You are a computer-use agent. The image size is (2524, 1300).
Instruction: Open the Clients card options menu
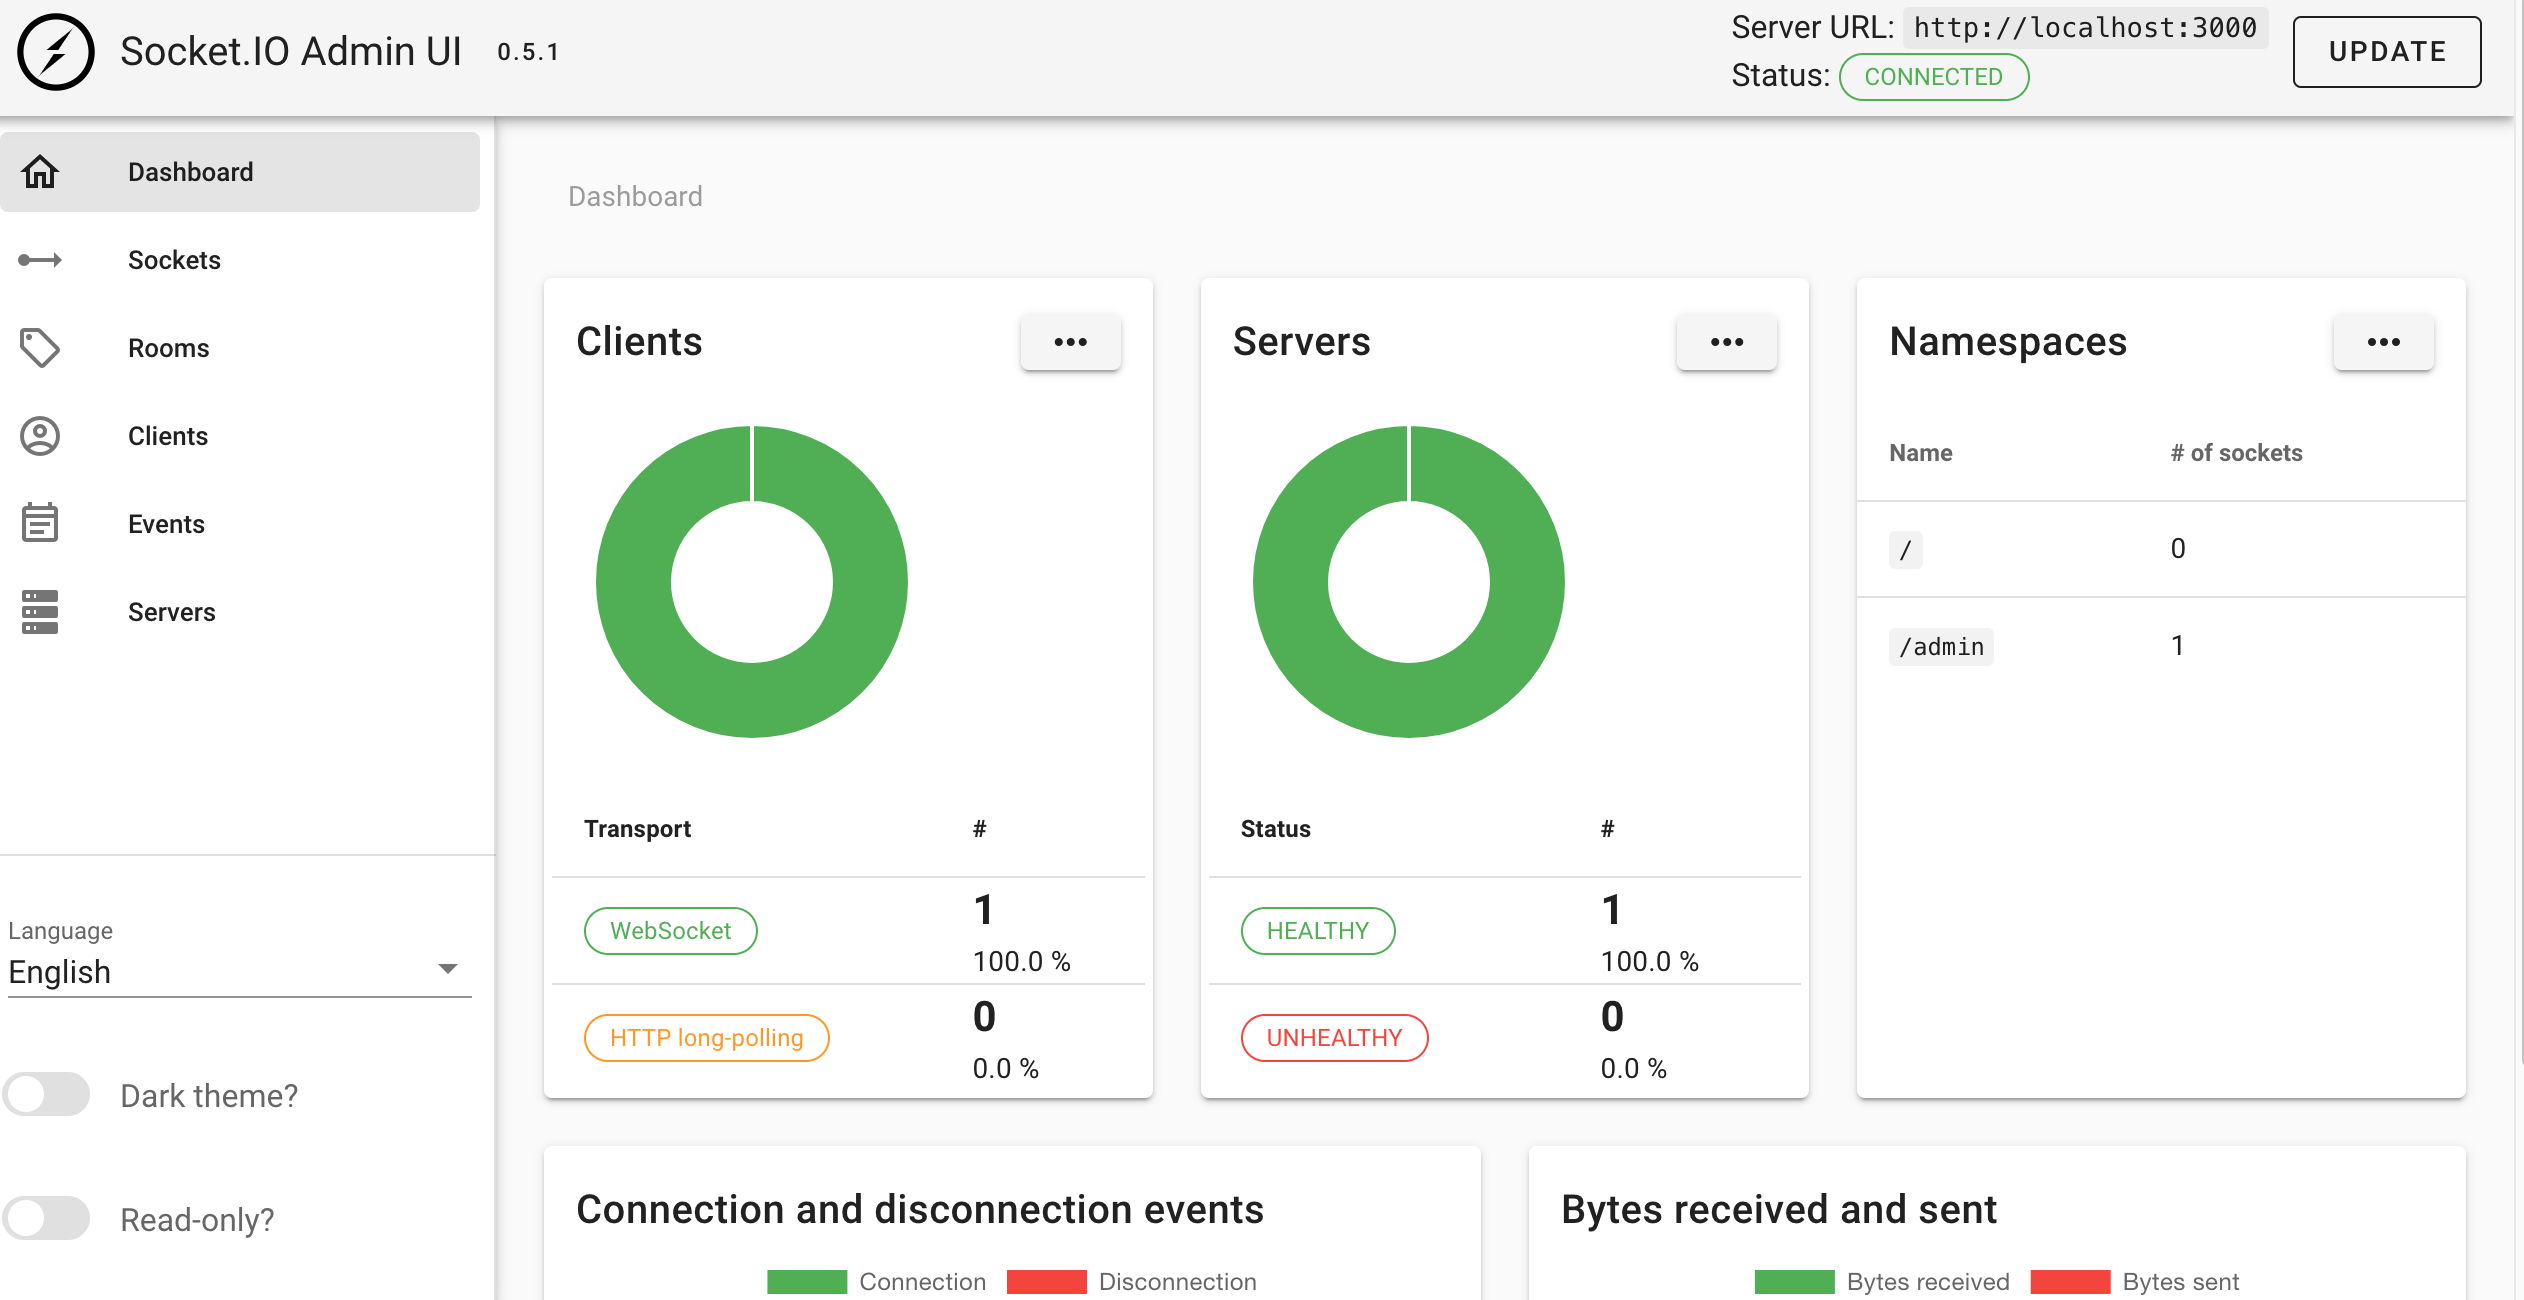(x=1070, y=342)
